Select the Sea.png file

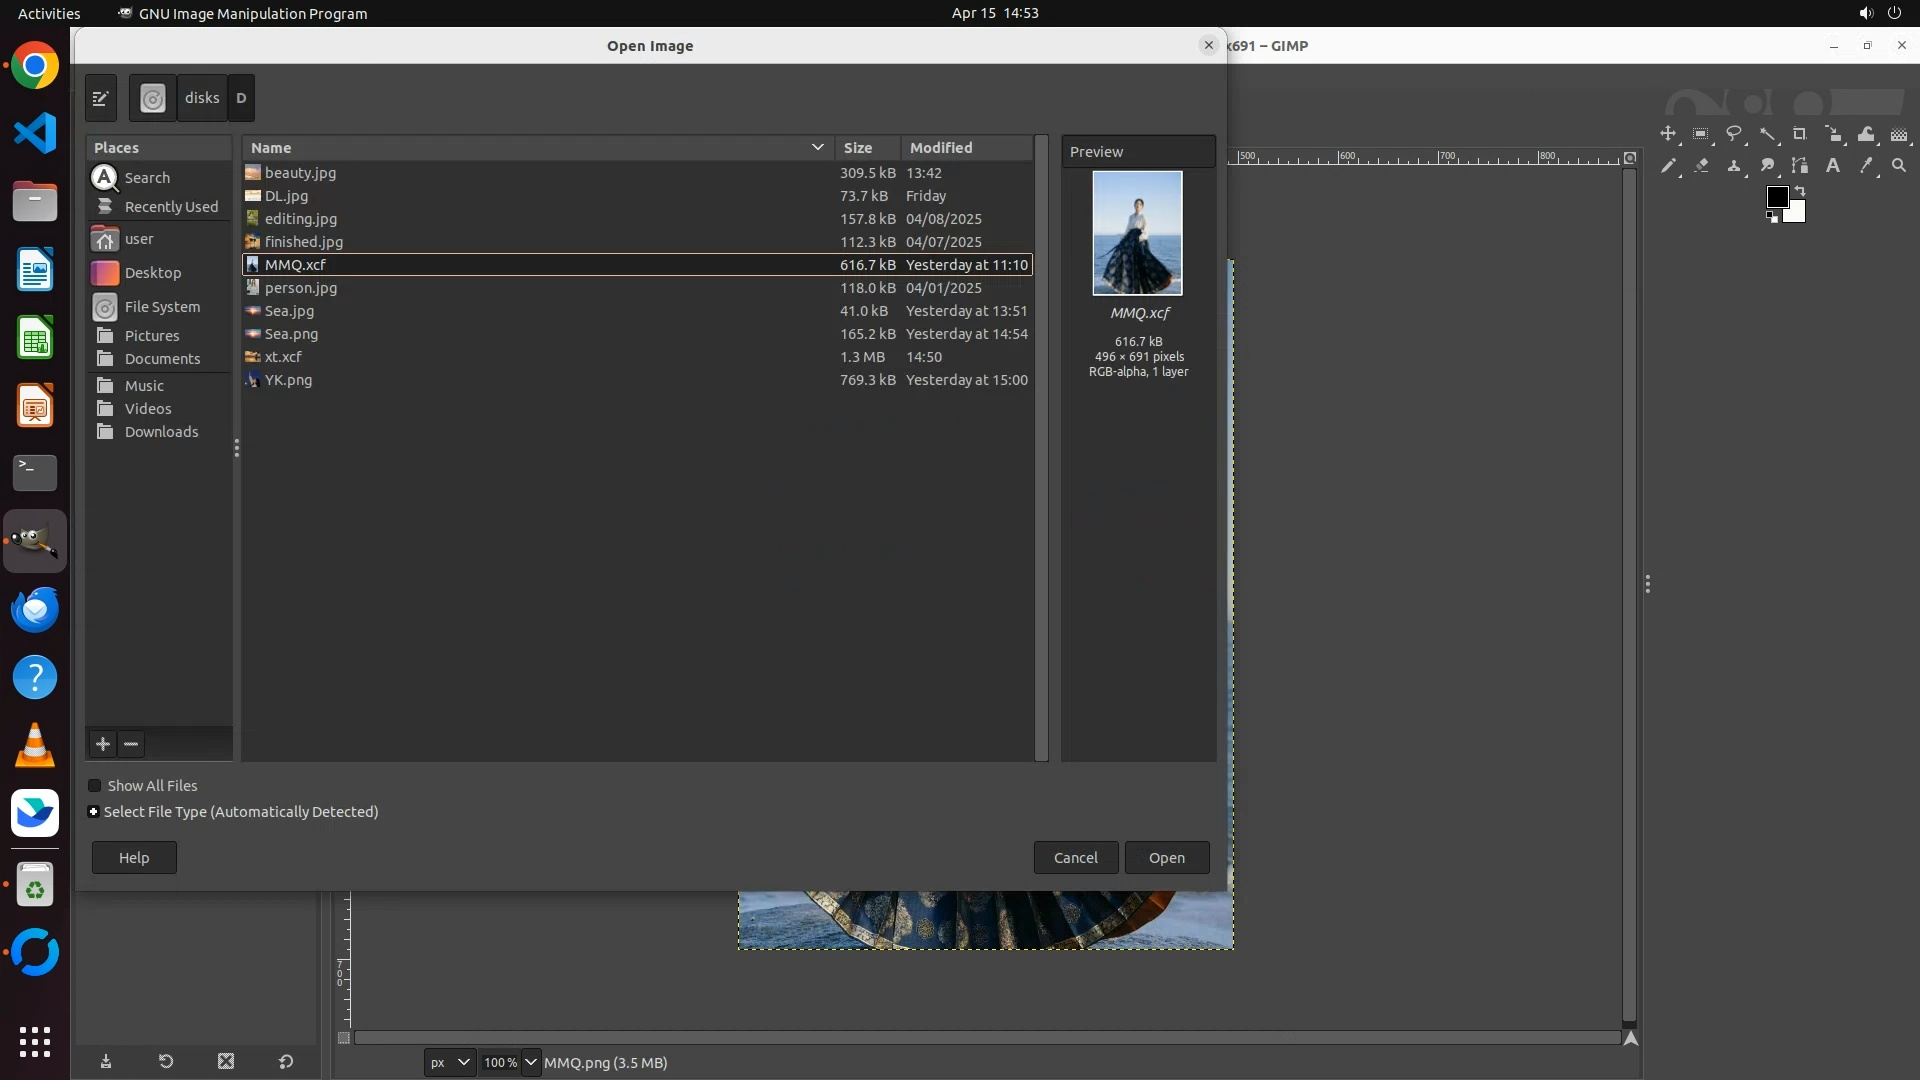292,334
